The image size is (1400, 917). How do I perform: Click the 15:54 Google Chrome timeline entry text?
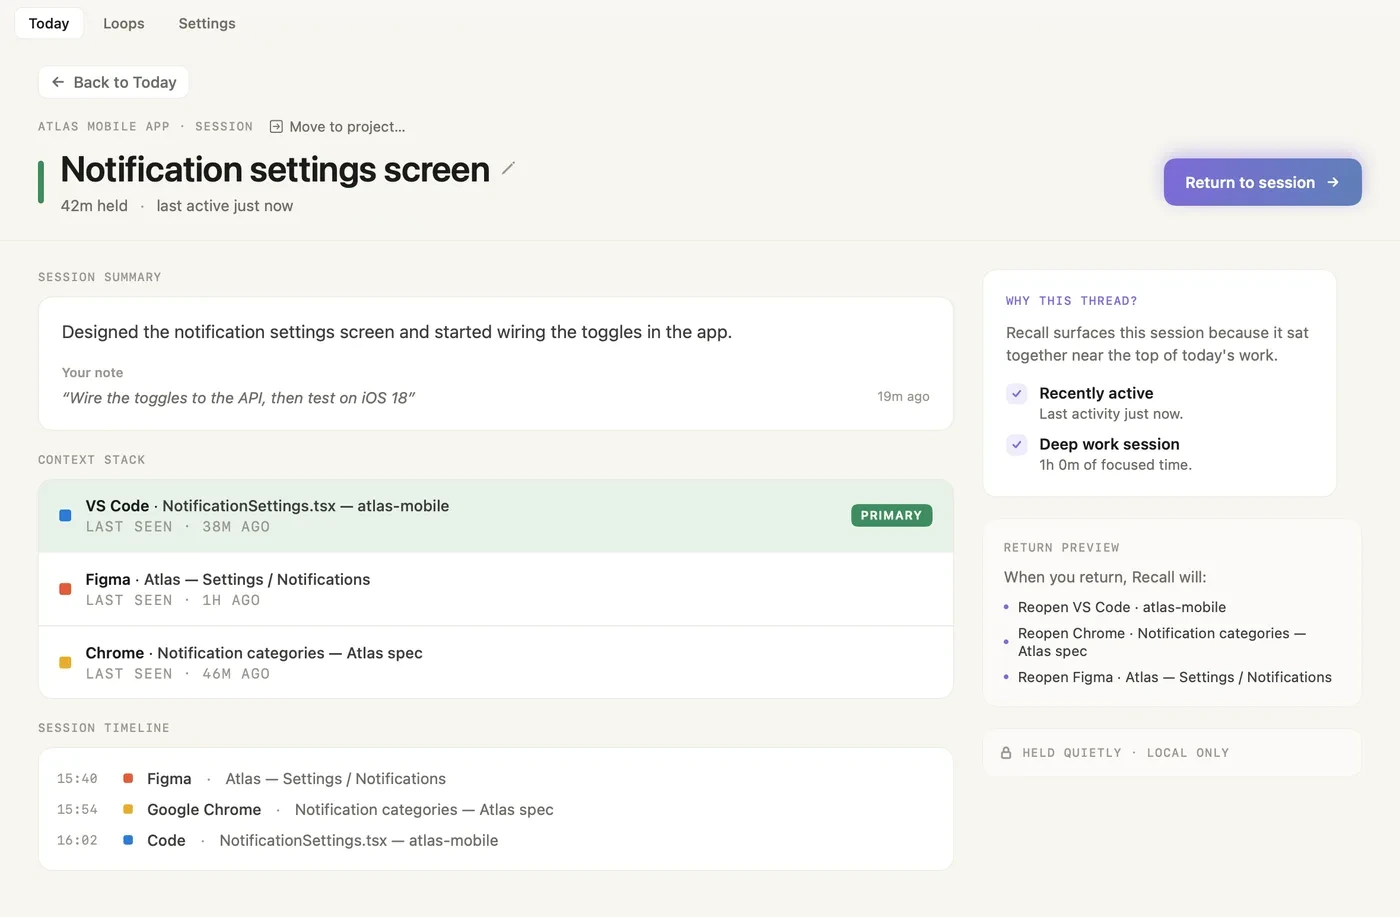[x=350, y=810]
